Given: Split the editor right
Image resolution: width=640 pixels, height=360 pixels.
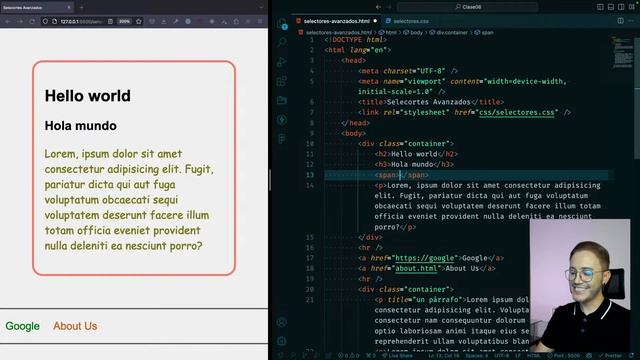Looking at the screenshot, I should [x=620, y=21].
